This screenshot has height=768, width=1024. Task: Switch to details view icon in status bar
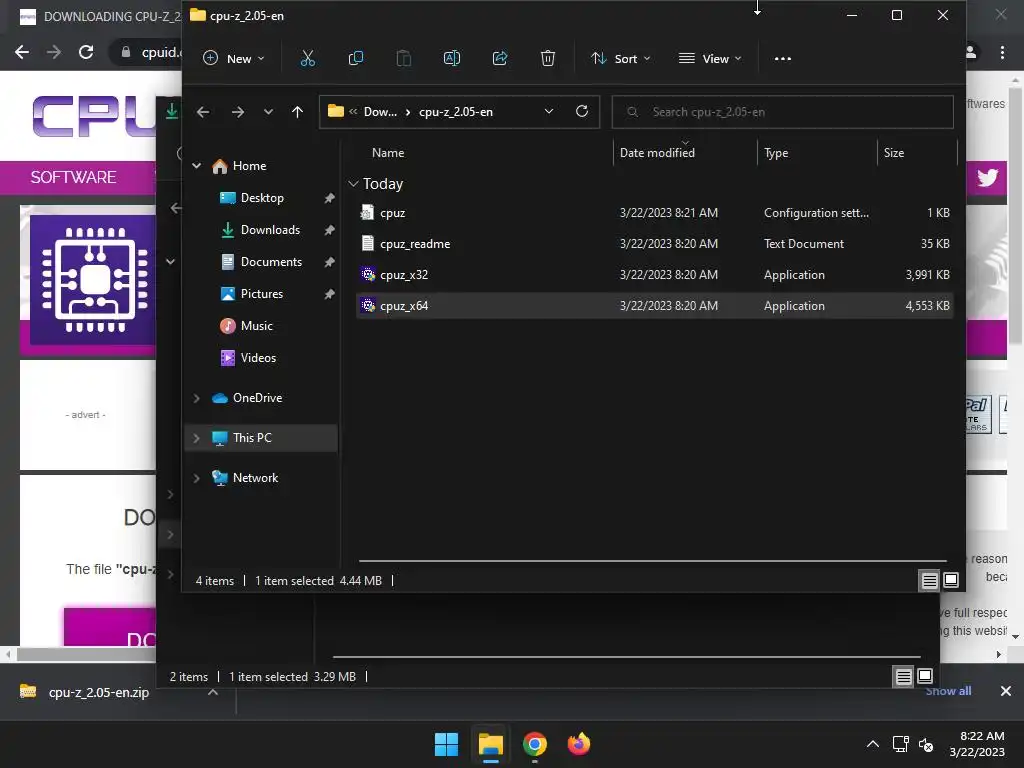click(929, 580)
